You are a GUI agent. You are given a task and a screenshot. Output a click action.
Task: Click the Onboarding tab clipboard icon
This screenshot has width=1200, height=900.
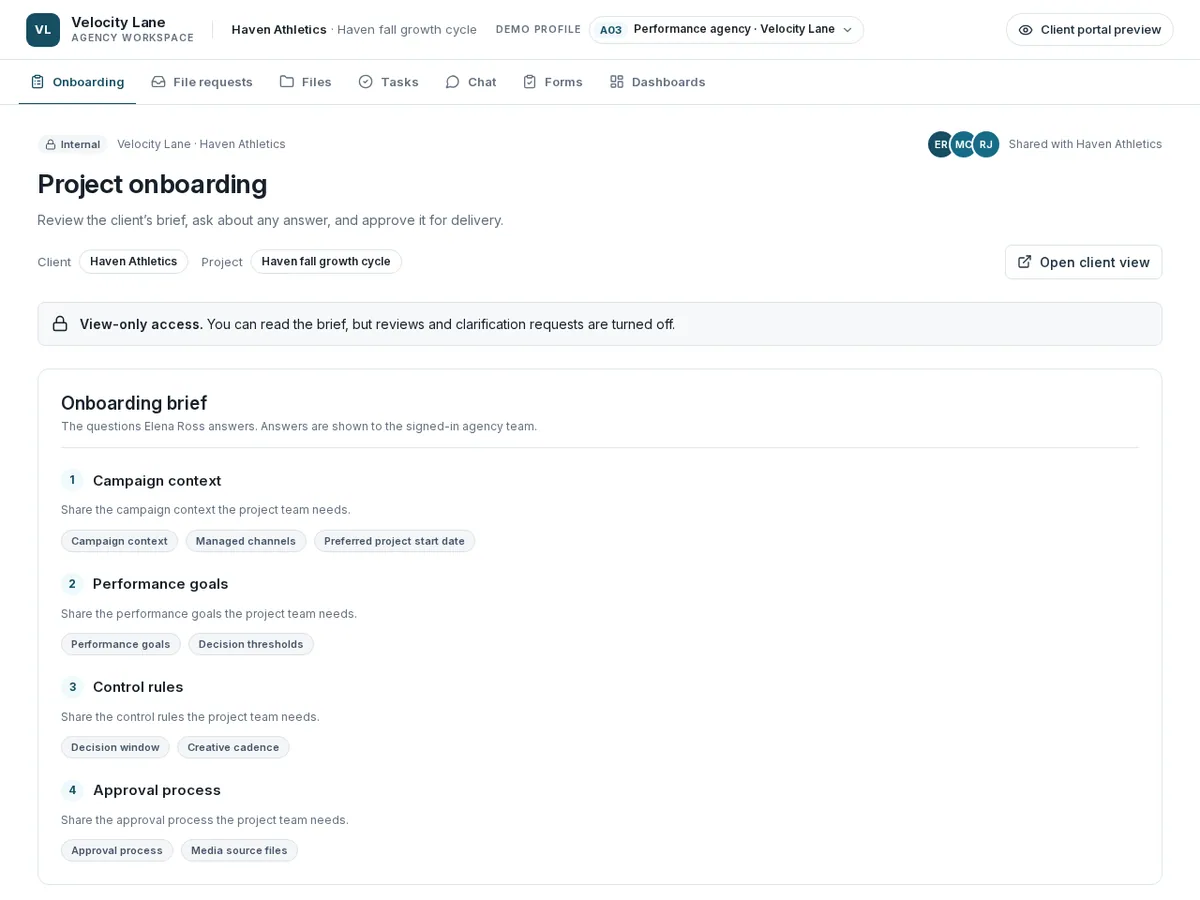(37, 82)
